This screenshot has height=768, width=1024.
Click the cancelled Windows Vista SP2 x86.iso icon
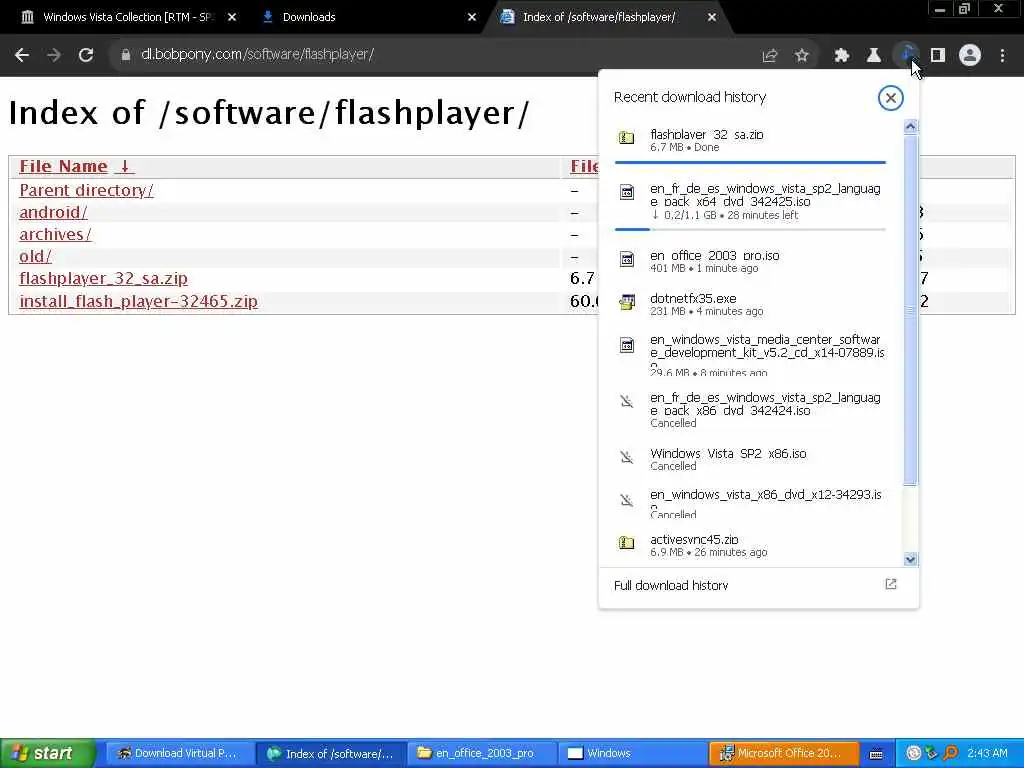click(626, 457)
